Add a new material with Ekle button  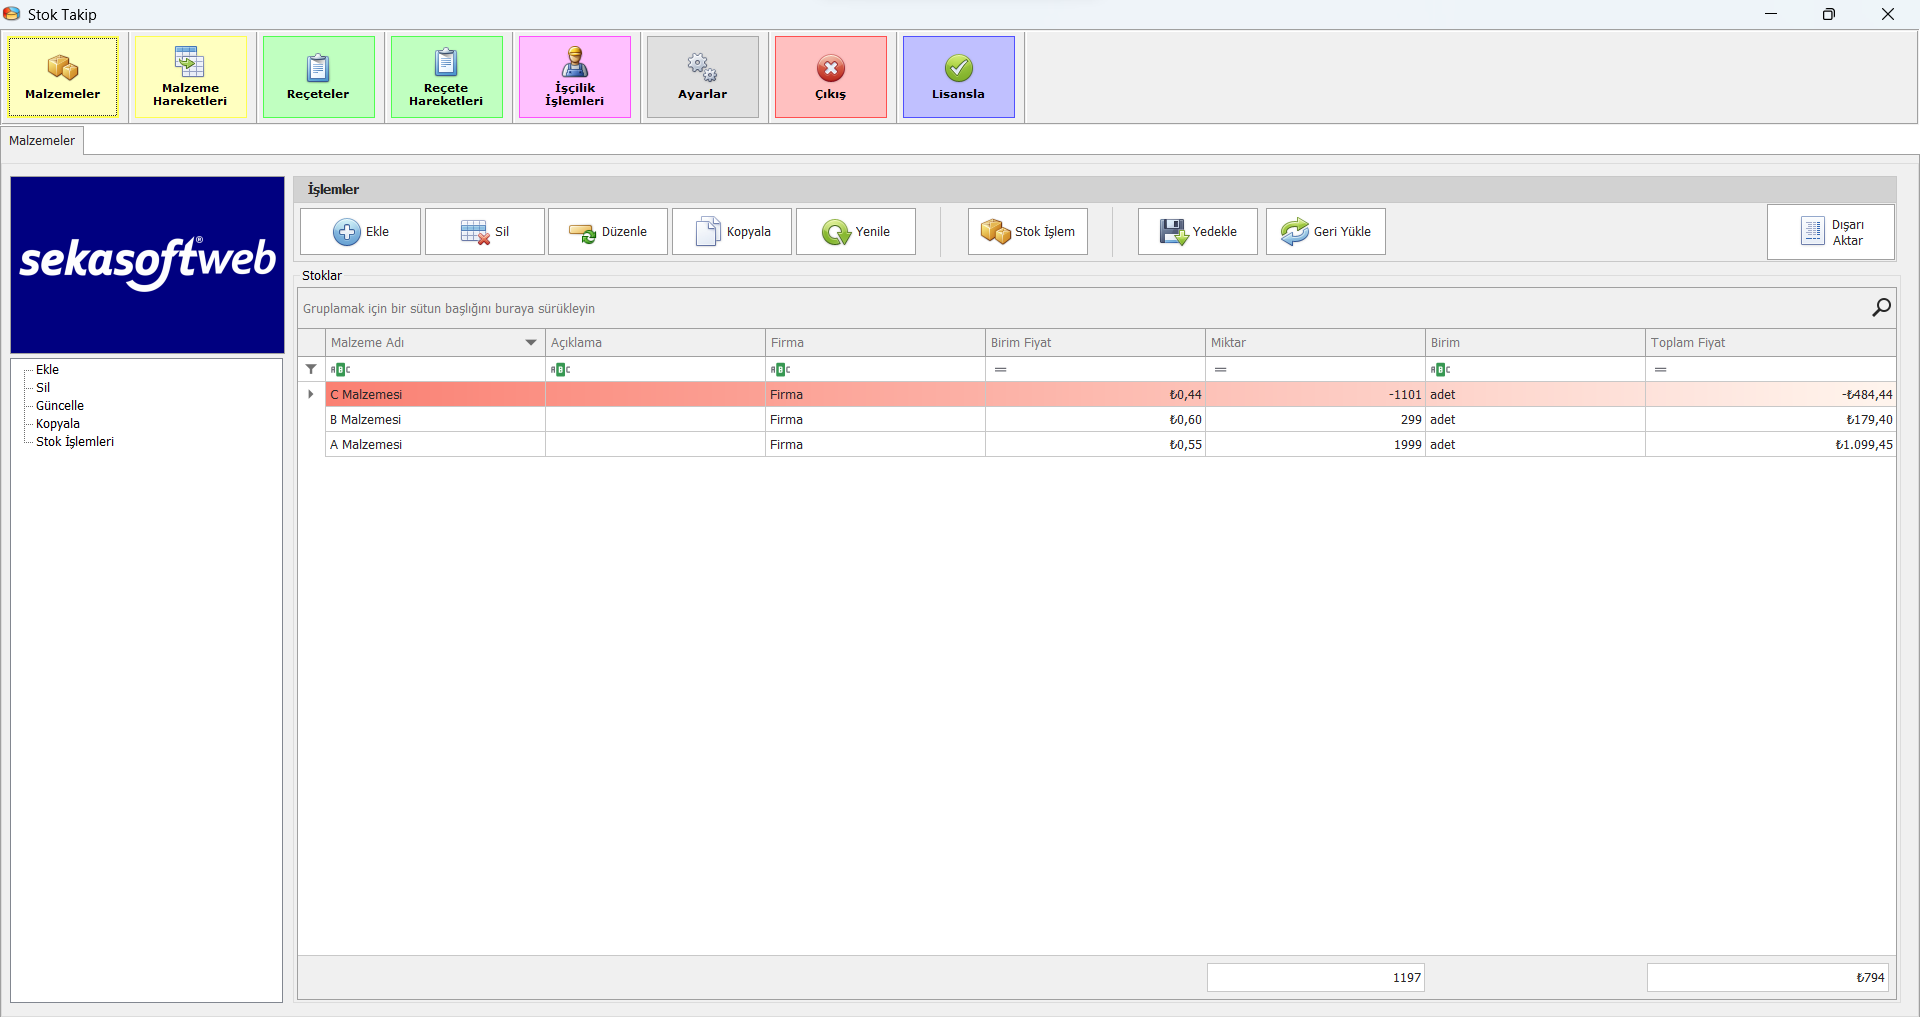360,232
